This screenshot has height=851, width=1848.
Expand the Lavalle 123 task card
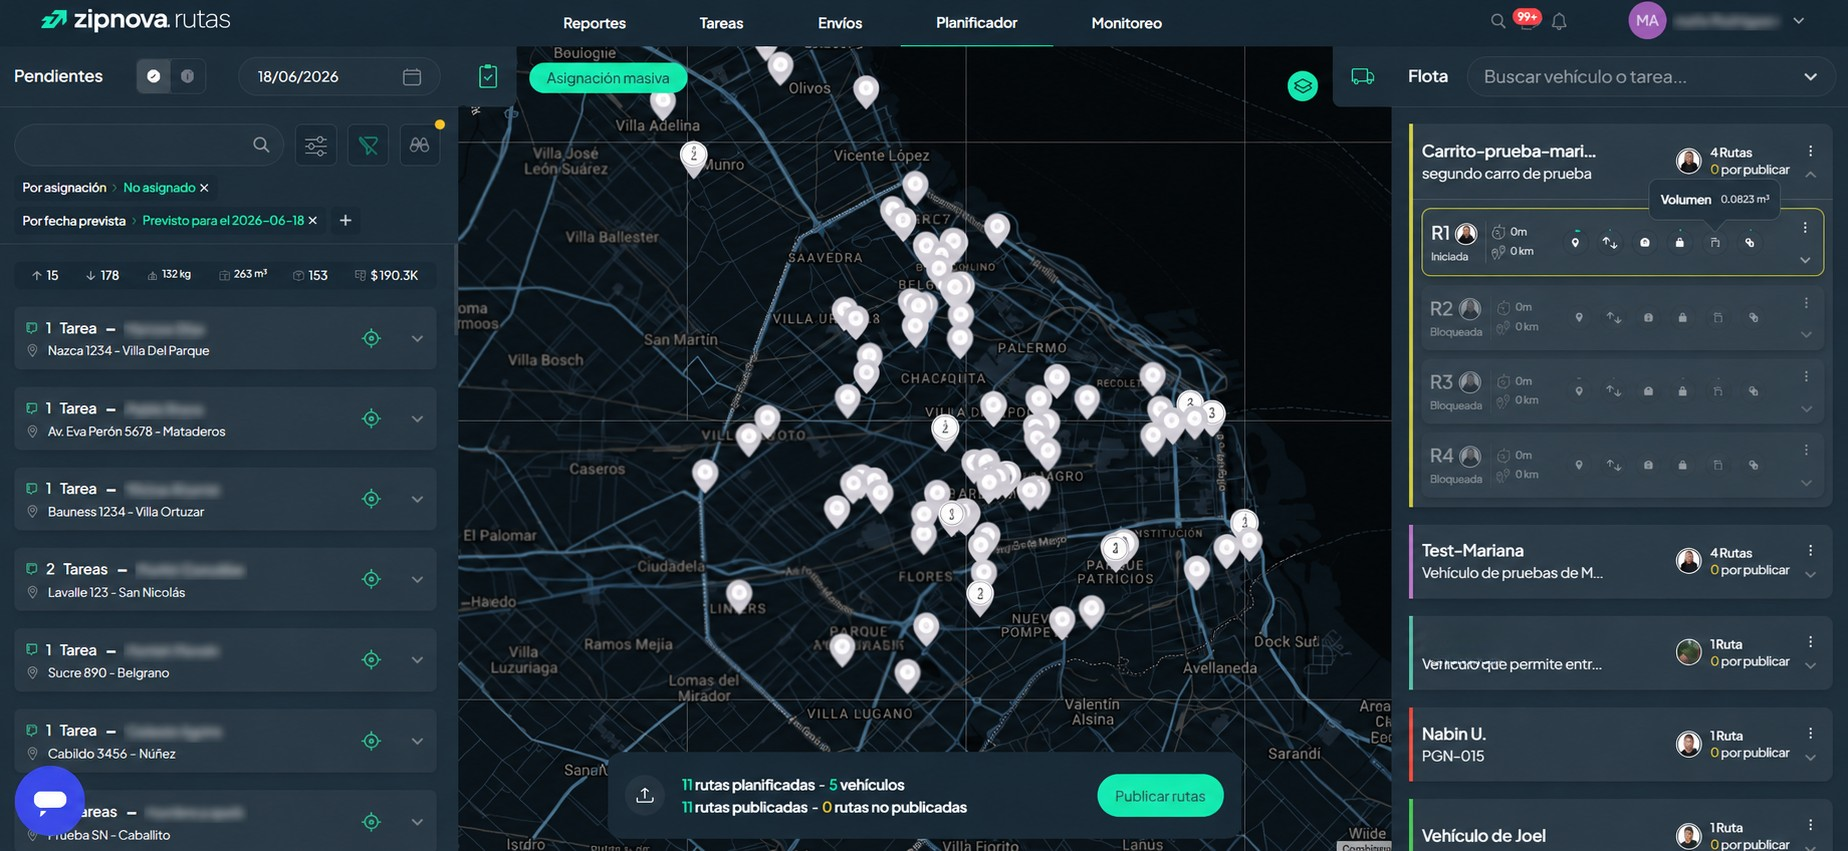417,579
